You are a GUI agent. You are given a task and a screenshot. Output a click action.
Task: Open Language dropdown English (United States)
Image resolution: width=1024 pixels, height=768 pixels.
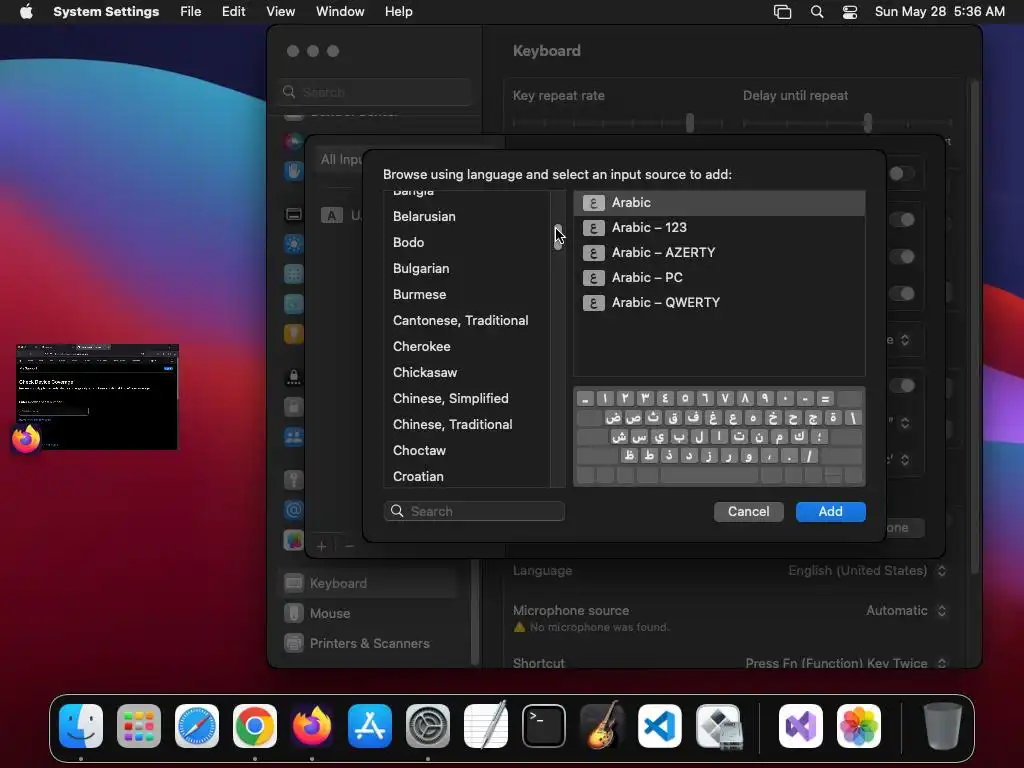pyautogui.click(x=867, y=571)
